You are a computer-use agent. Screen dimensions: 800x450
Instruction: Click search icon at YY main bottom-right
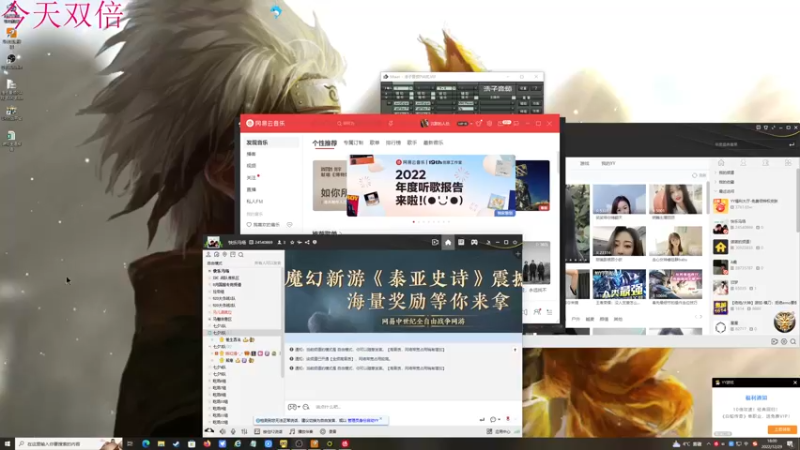(x=793, y=341)
